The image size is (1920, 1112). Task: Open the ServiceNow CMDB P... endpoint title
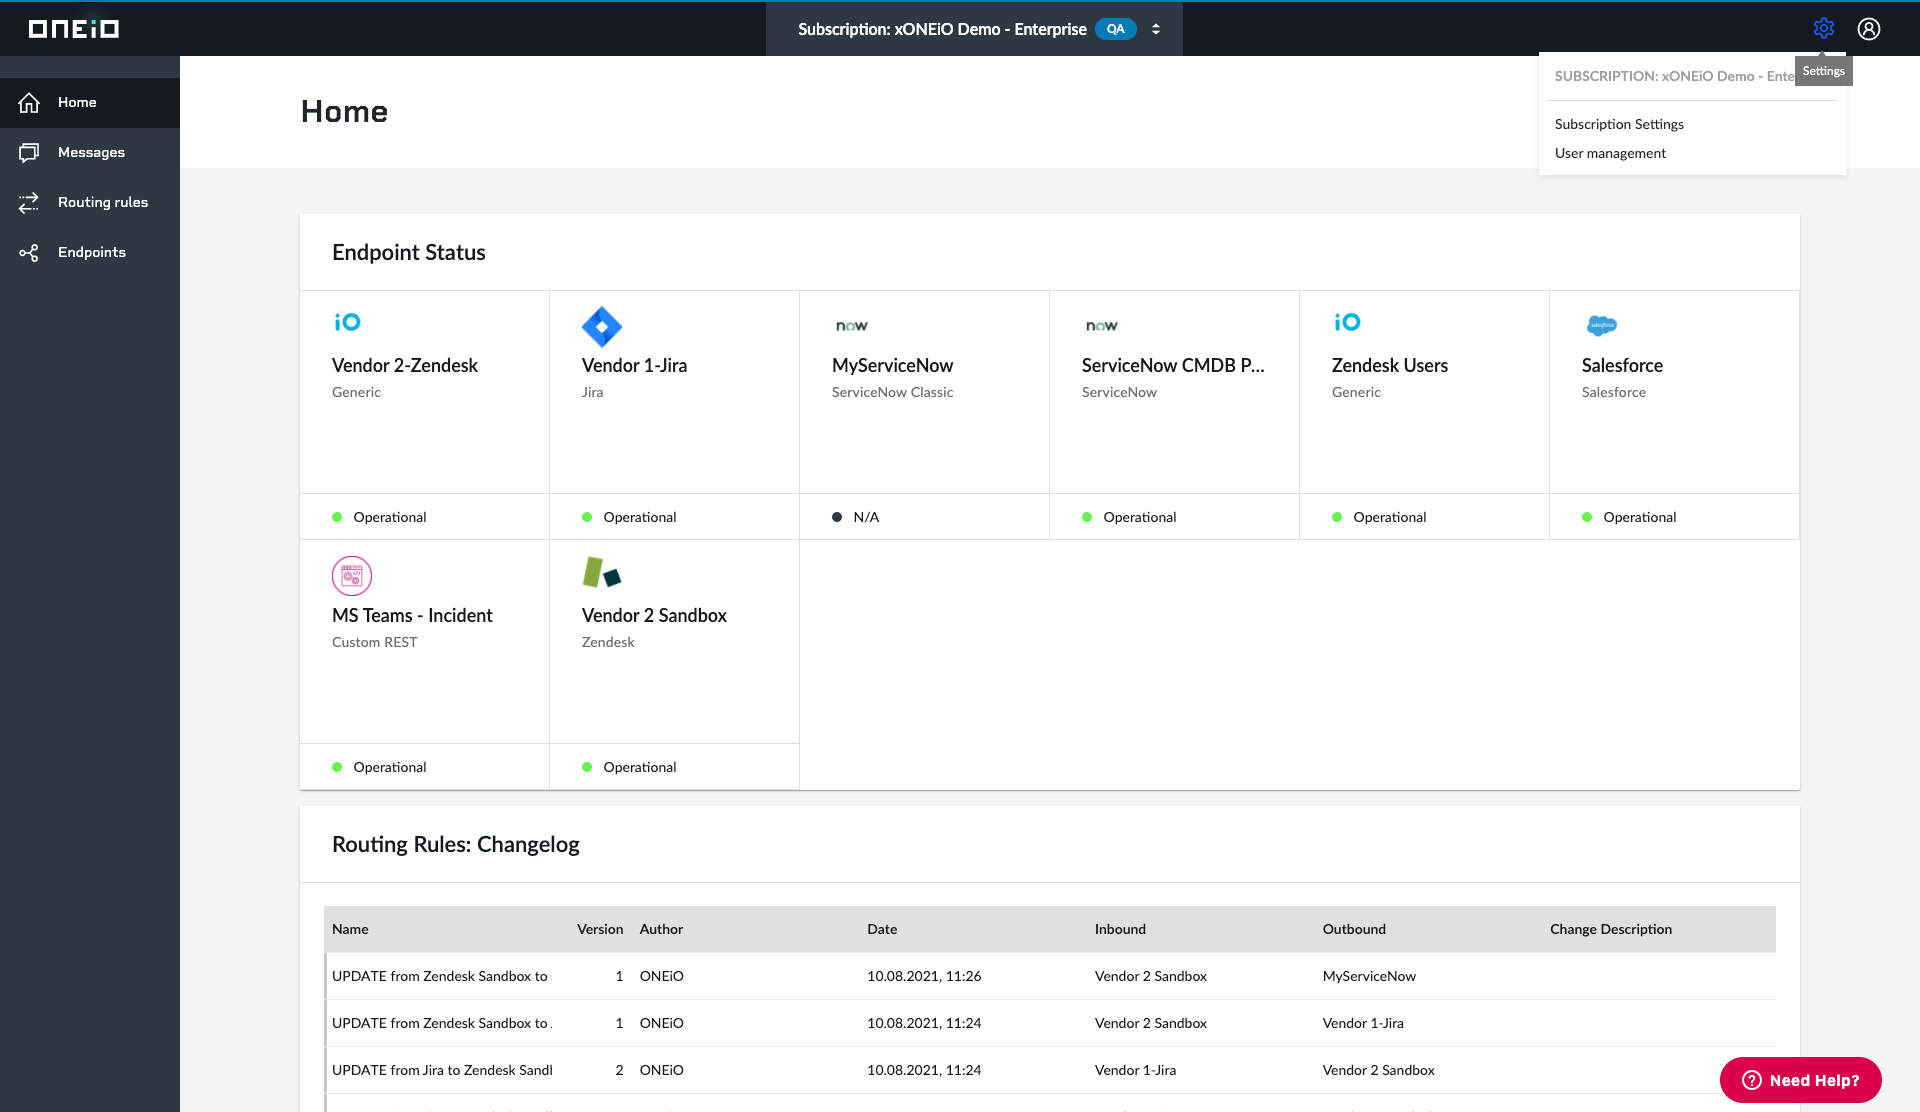click(1173, 365)
